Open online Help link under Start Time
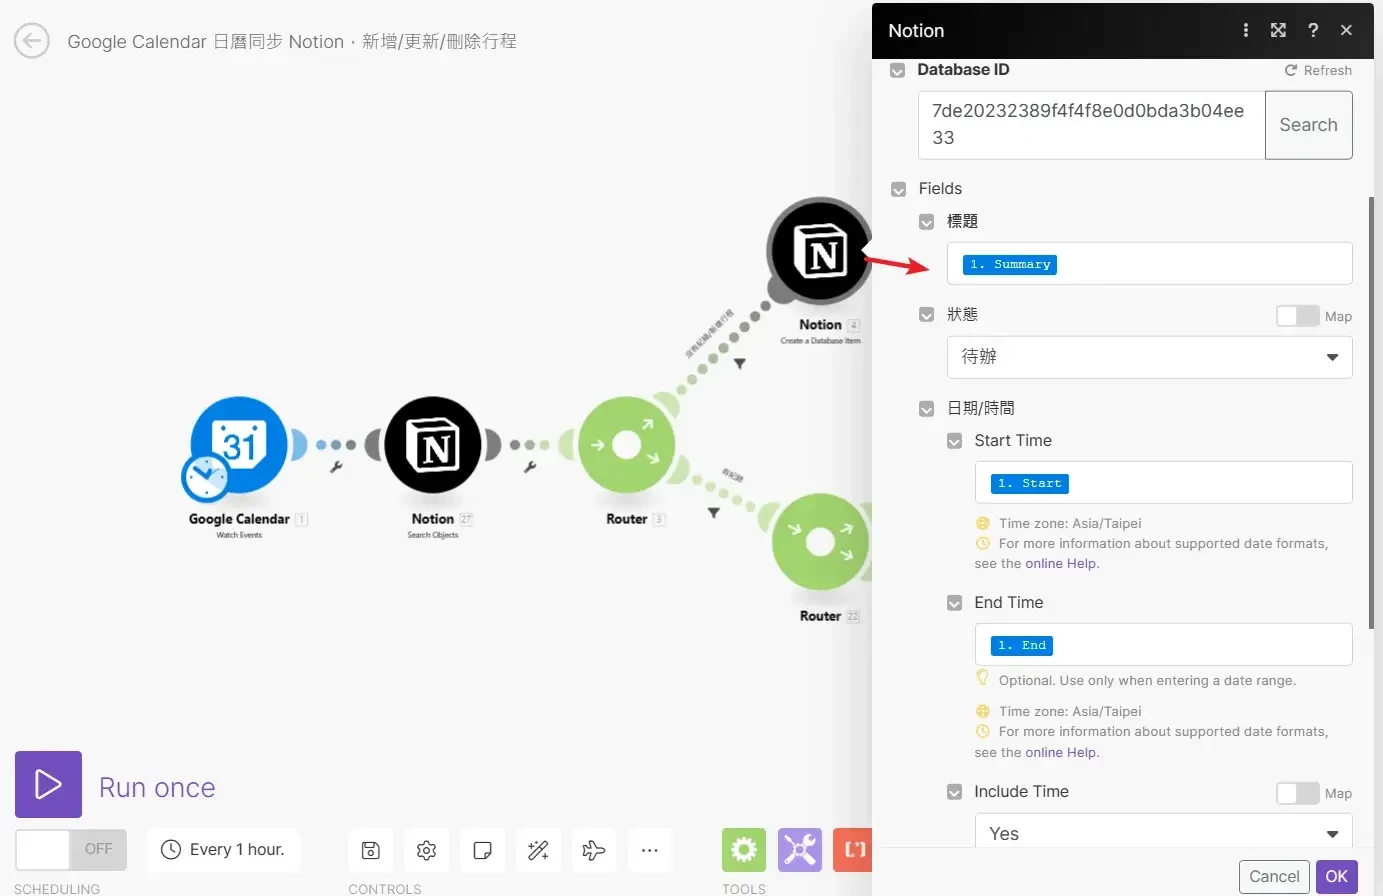Screen dimensions: 1383x896 [x=1061, y=564]
